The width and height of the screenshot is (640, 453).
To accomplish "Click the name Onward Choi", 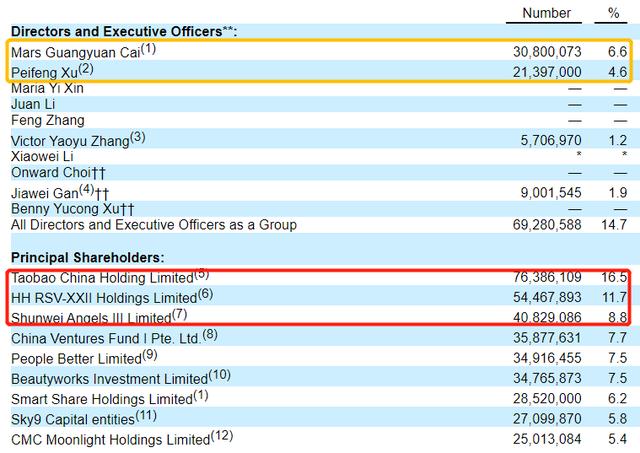I will [x=51, y=173].
